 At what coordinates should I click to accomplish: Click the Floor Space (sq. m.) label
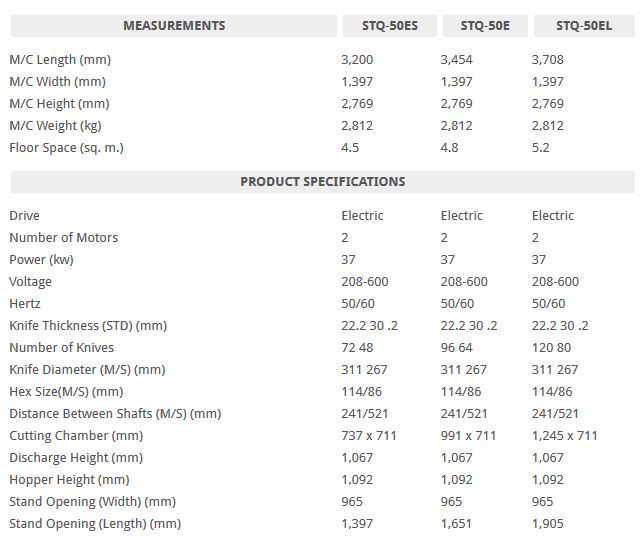[66, 148]
